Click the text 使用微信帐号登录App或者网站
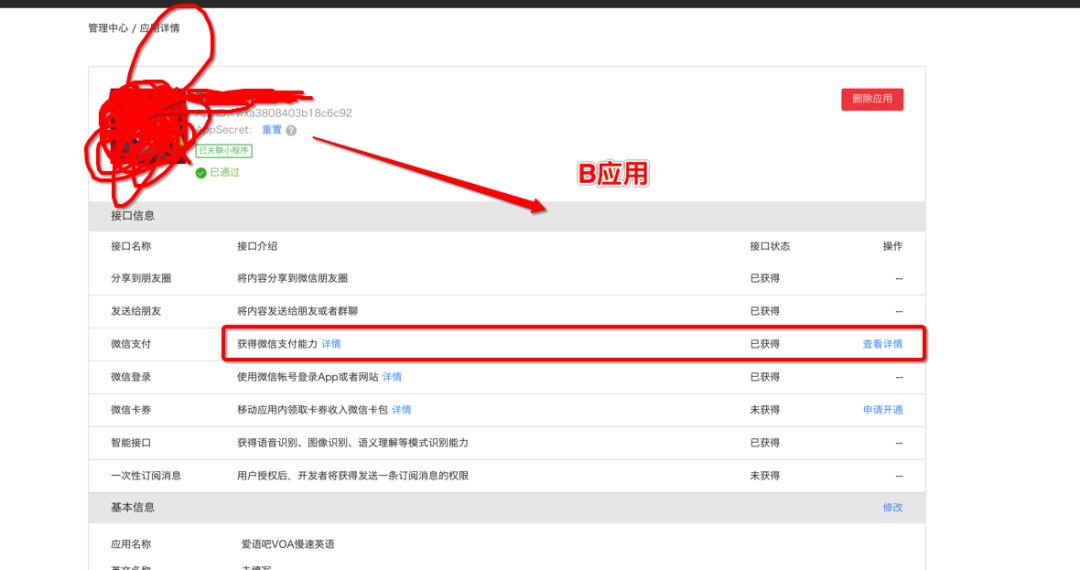1080x570 pixels. [308, 377]
